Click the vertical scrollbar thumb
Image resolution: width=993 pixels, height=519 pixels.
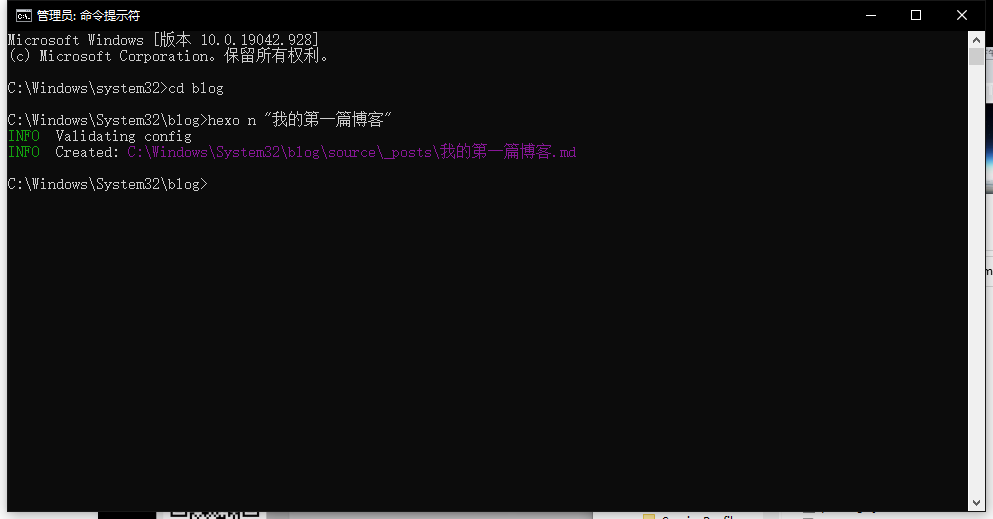click(x=976, y=56)
